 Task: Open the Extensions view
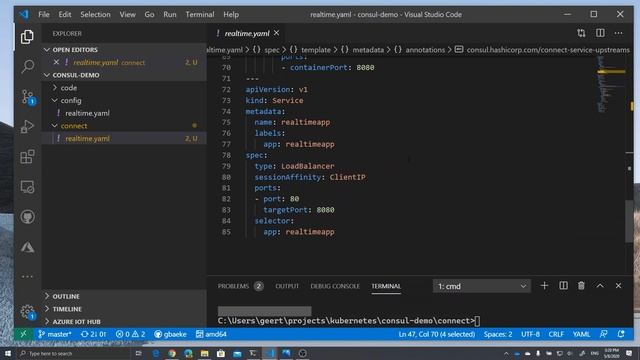click(27, 157)
